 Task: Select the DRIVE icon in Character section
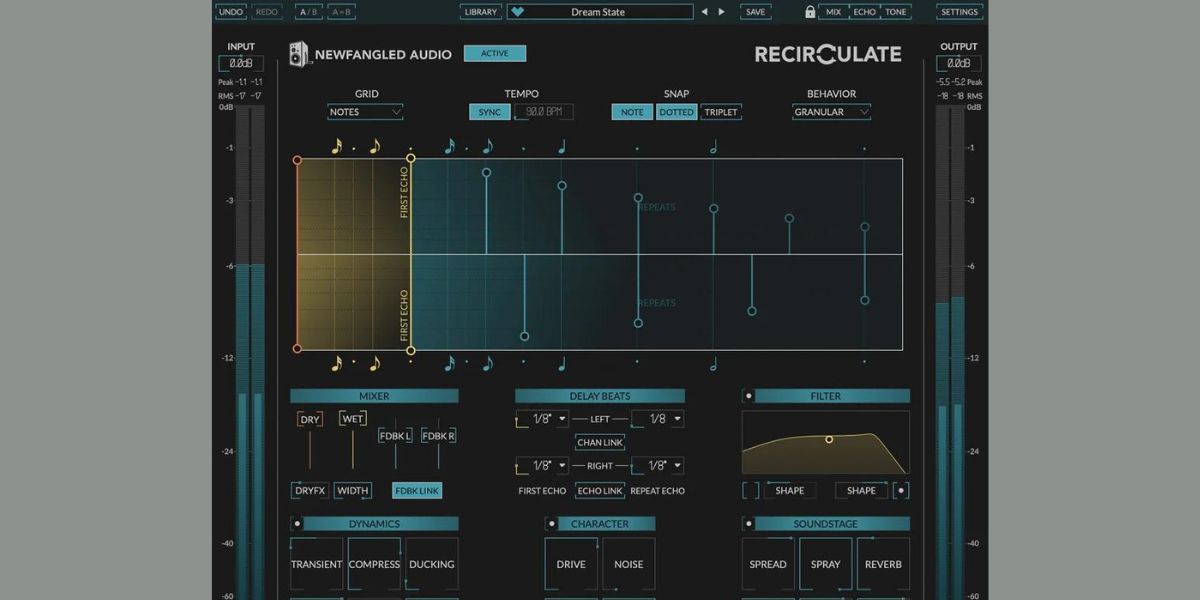(x=570, y=563)
